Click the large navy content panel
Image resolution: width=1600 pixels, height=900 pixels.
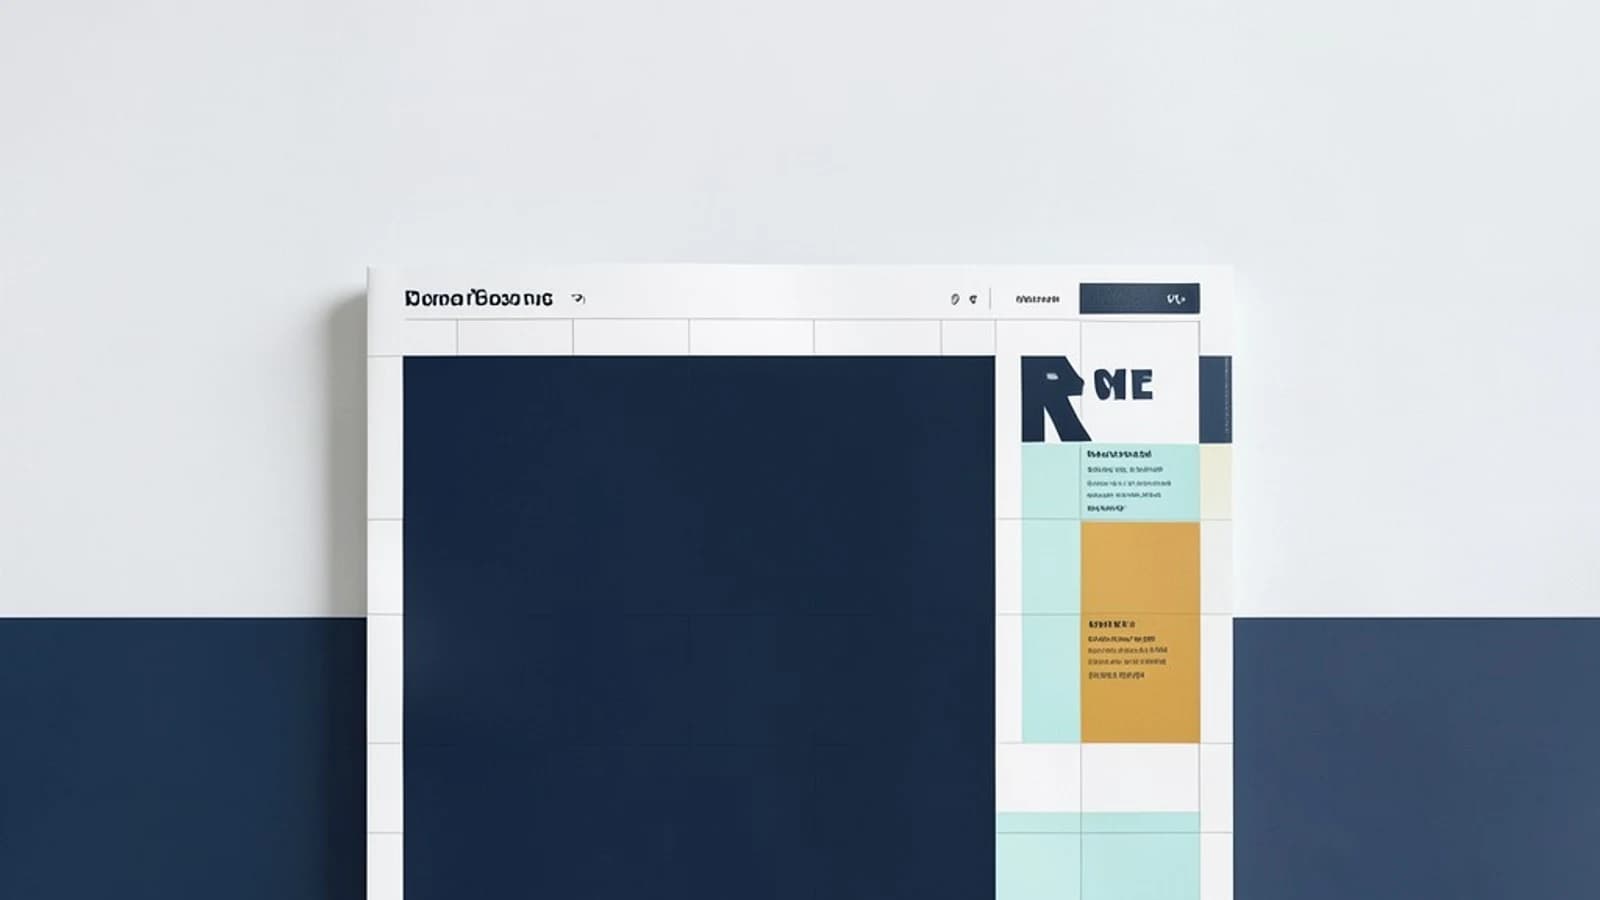(699, 628)
